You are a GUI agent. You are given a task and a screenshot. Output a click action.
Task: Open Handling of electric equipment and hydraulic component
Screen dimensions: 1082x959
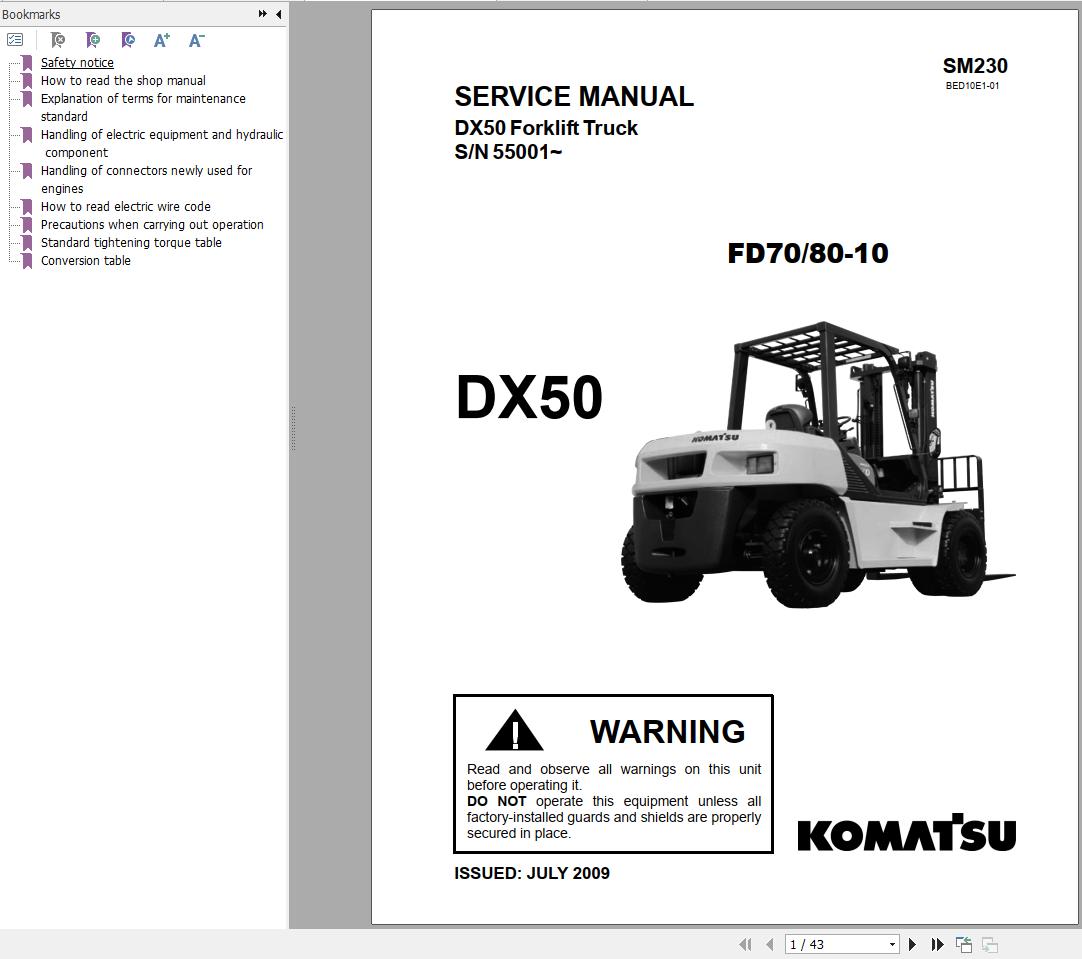pos(161,144)
